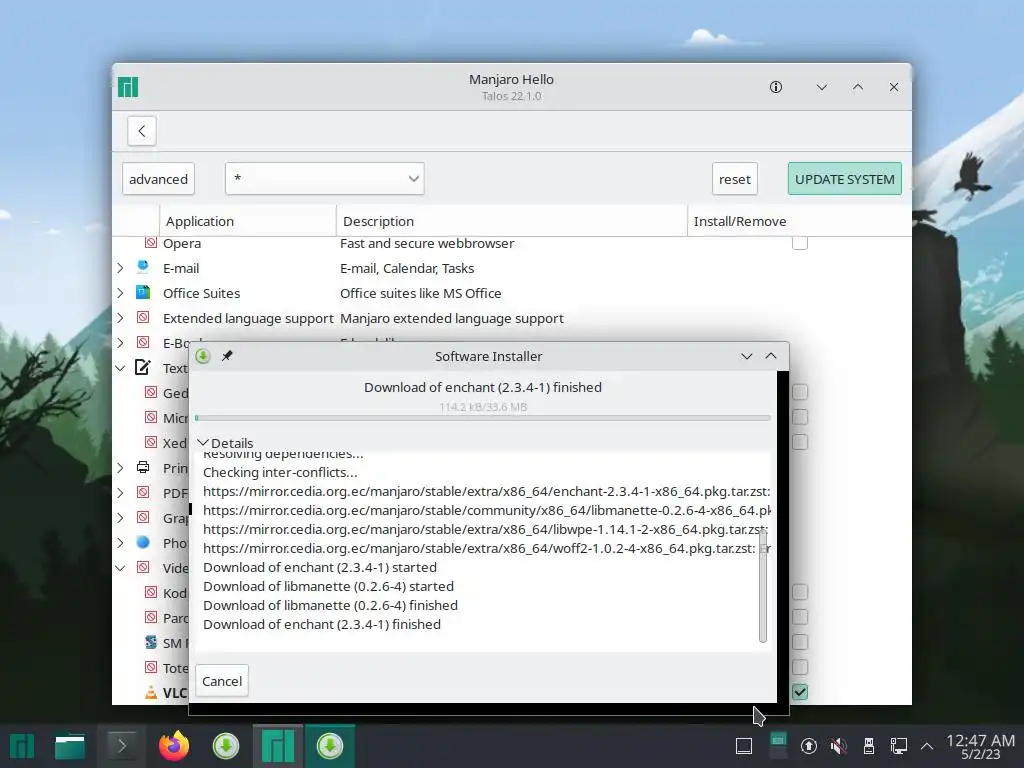This screenshot has height=768, width=1024.
Task: Toggle the Gedit install checkbox
Action: coord(800,392)
